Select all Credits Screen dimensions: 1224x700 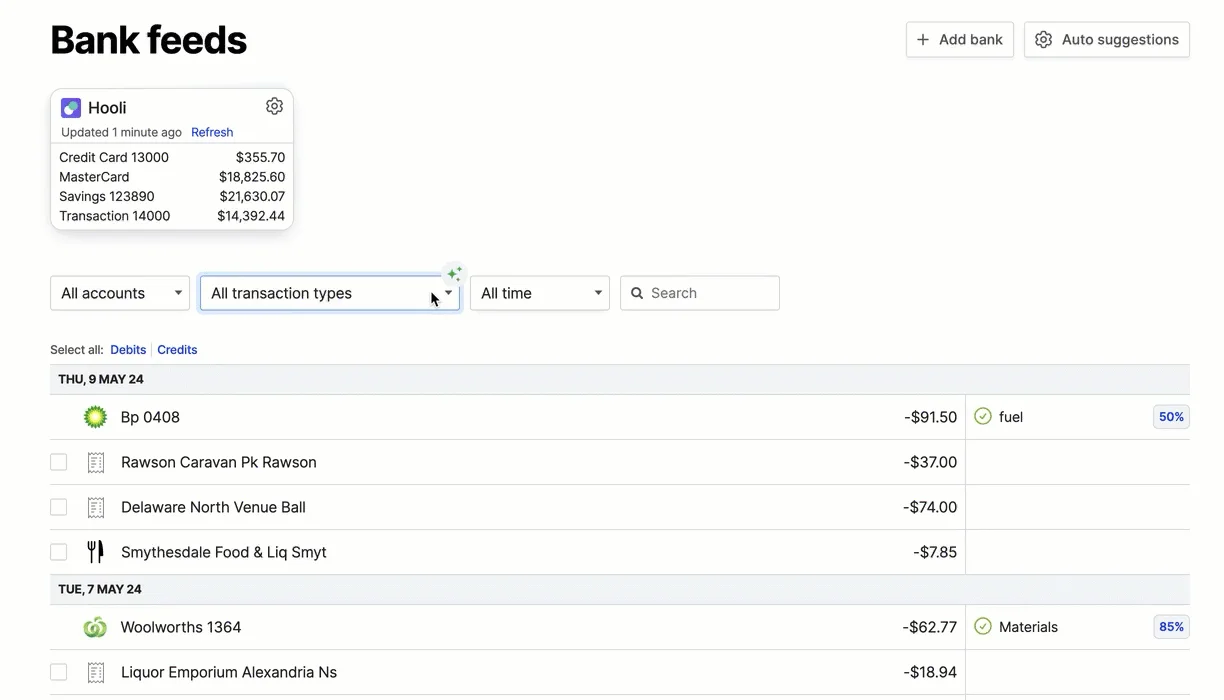pyautogui.click(x=177, y=350)
